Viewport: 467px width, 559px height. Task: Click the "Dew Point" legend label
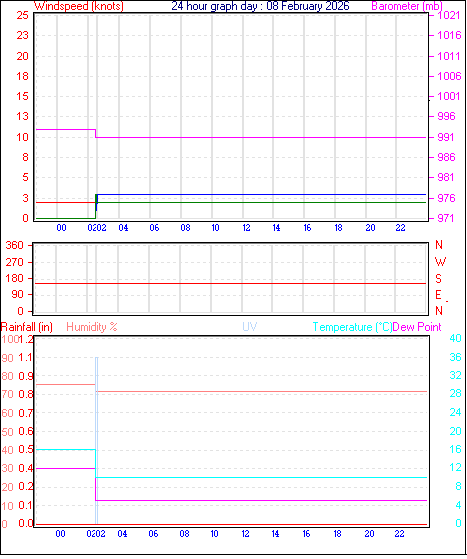coord(417,327)
